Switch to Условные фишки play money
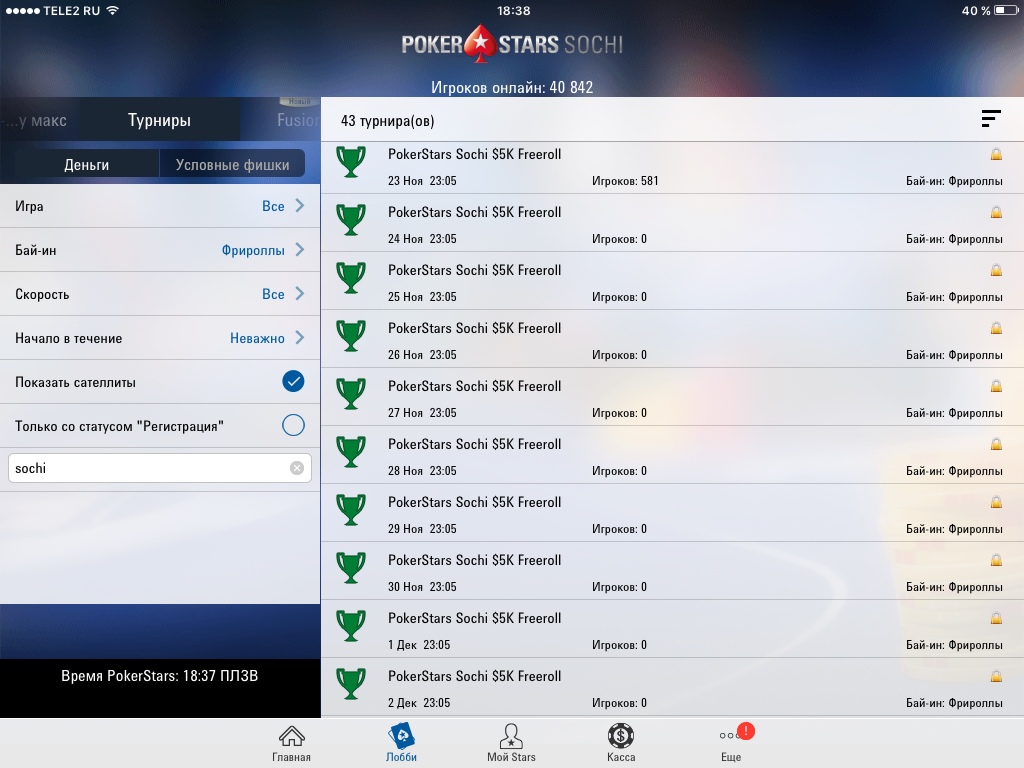The width and height of the screenshot is (1024, 768). tap(232, 165)
